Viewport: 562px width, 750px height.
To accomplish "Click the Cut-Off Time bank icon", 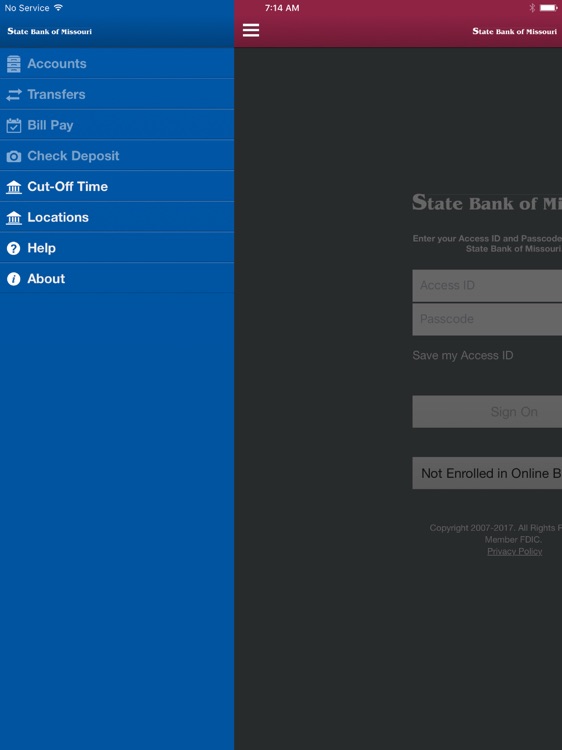I will 14,187.
